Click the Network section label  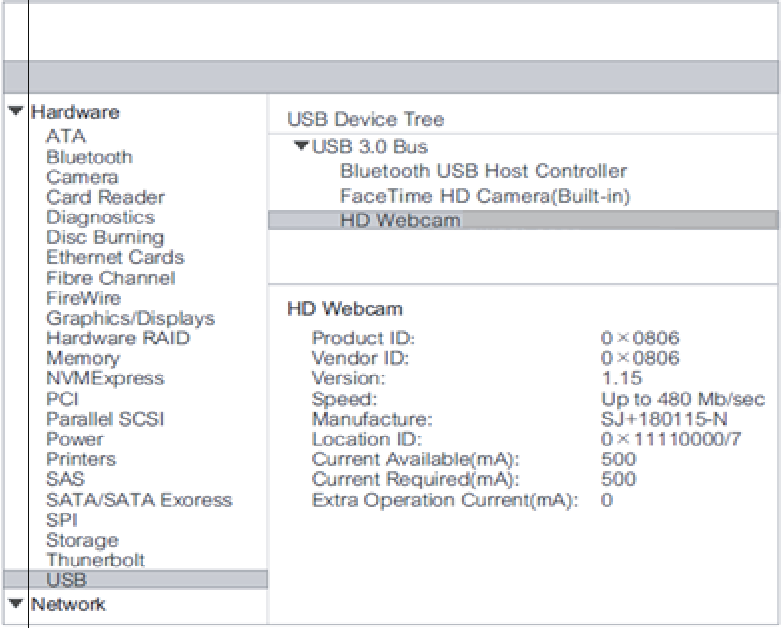coord(68,604)
